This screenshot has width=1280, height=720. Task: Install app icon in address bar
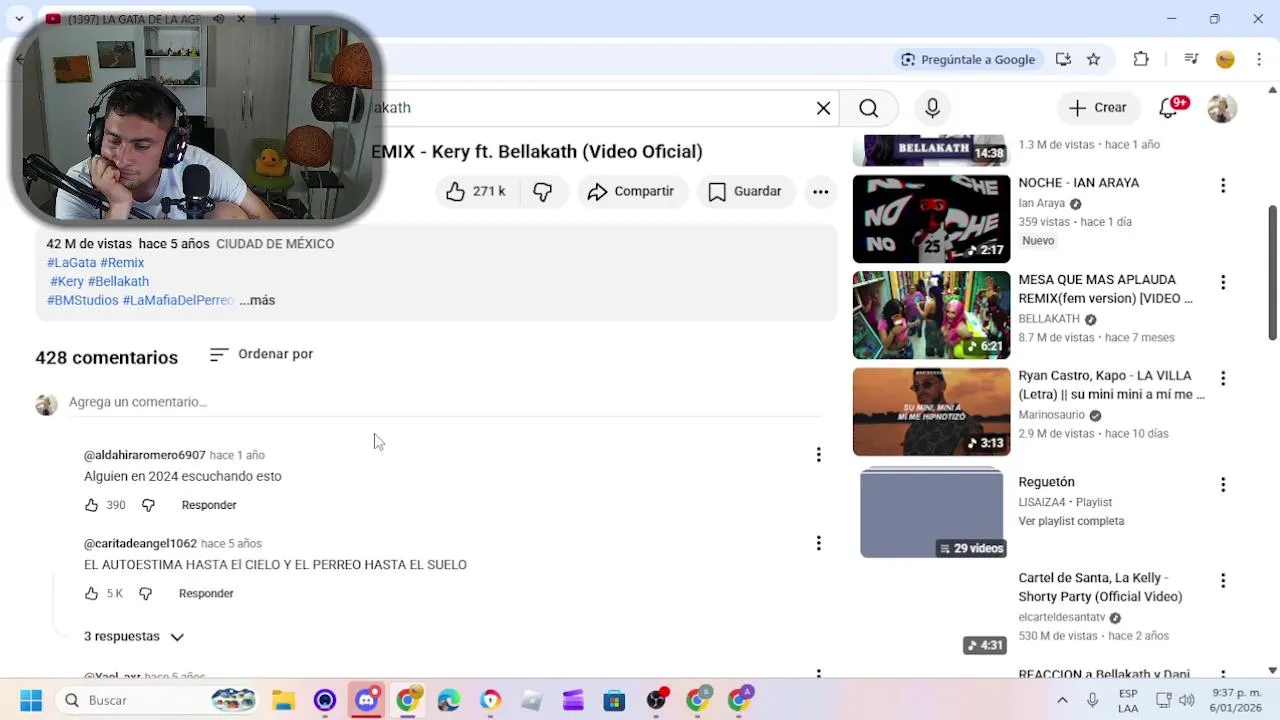[1064, 60]
